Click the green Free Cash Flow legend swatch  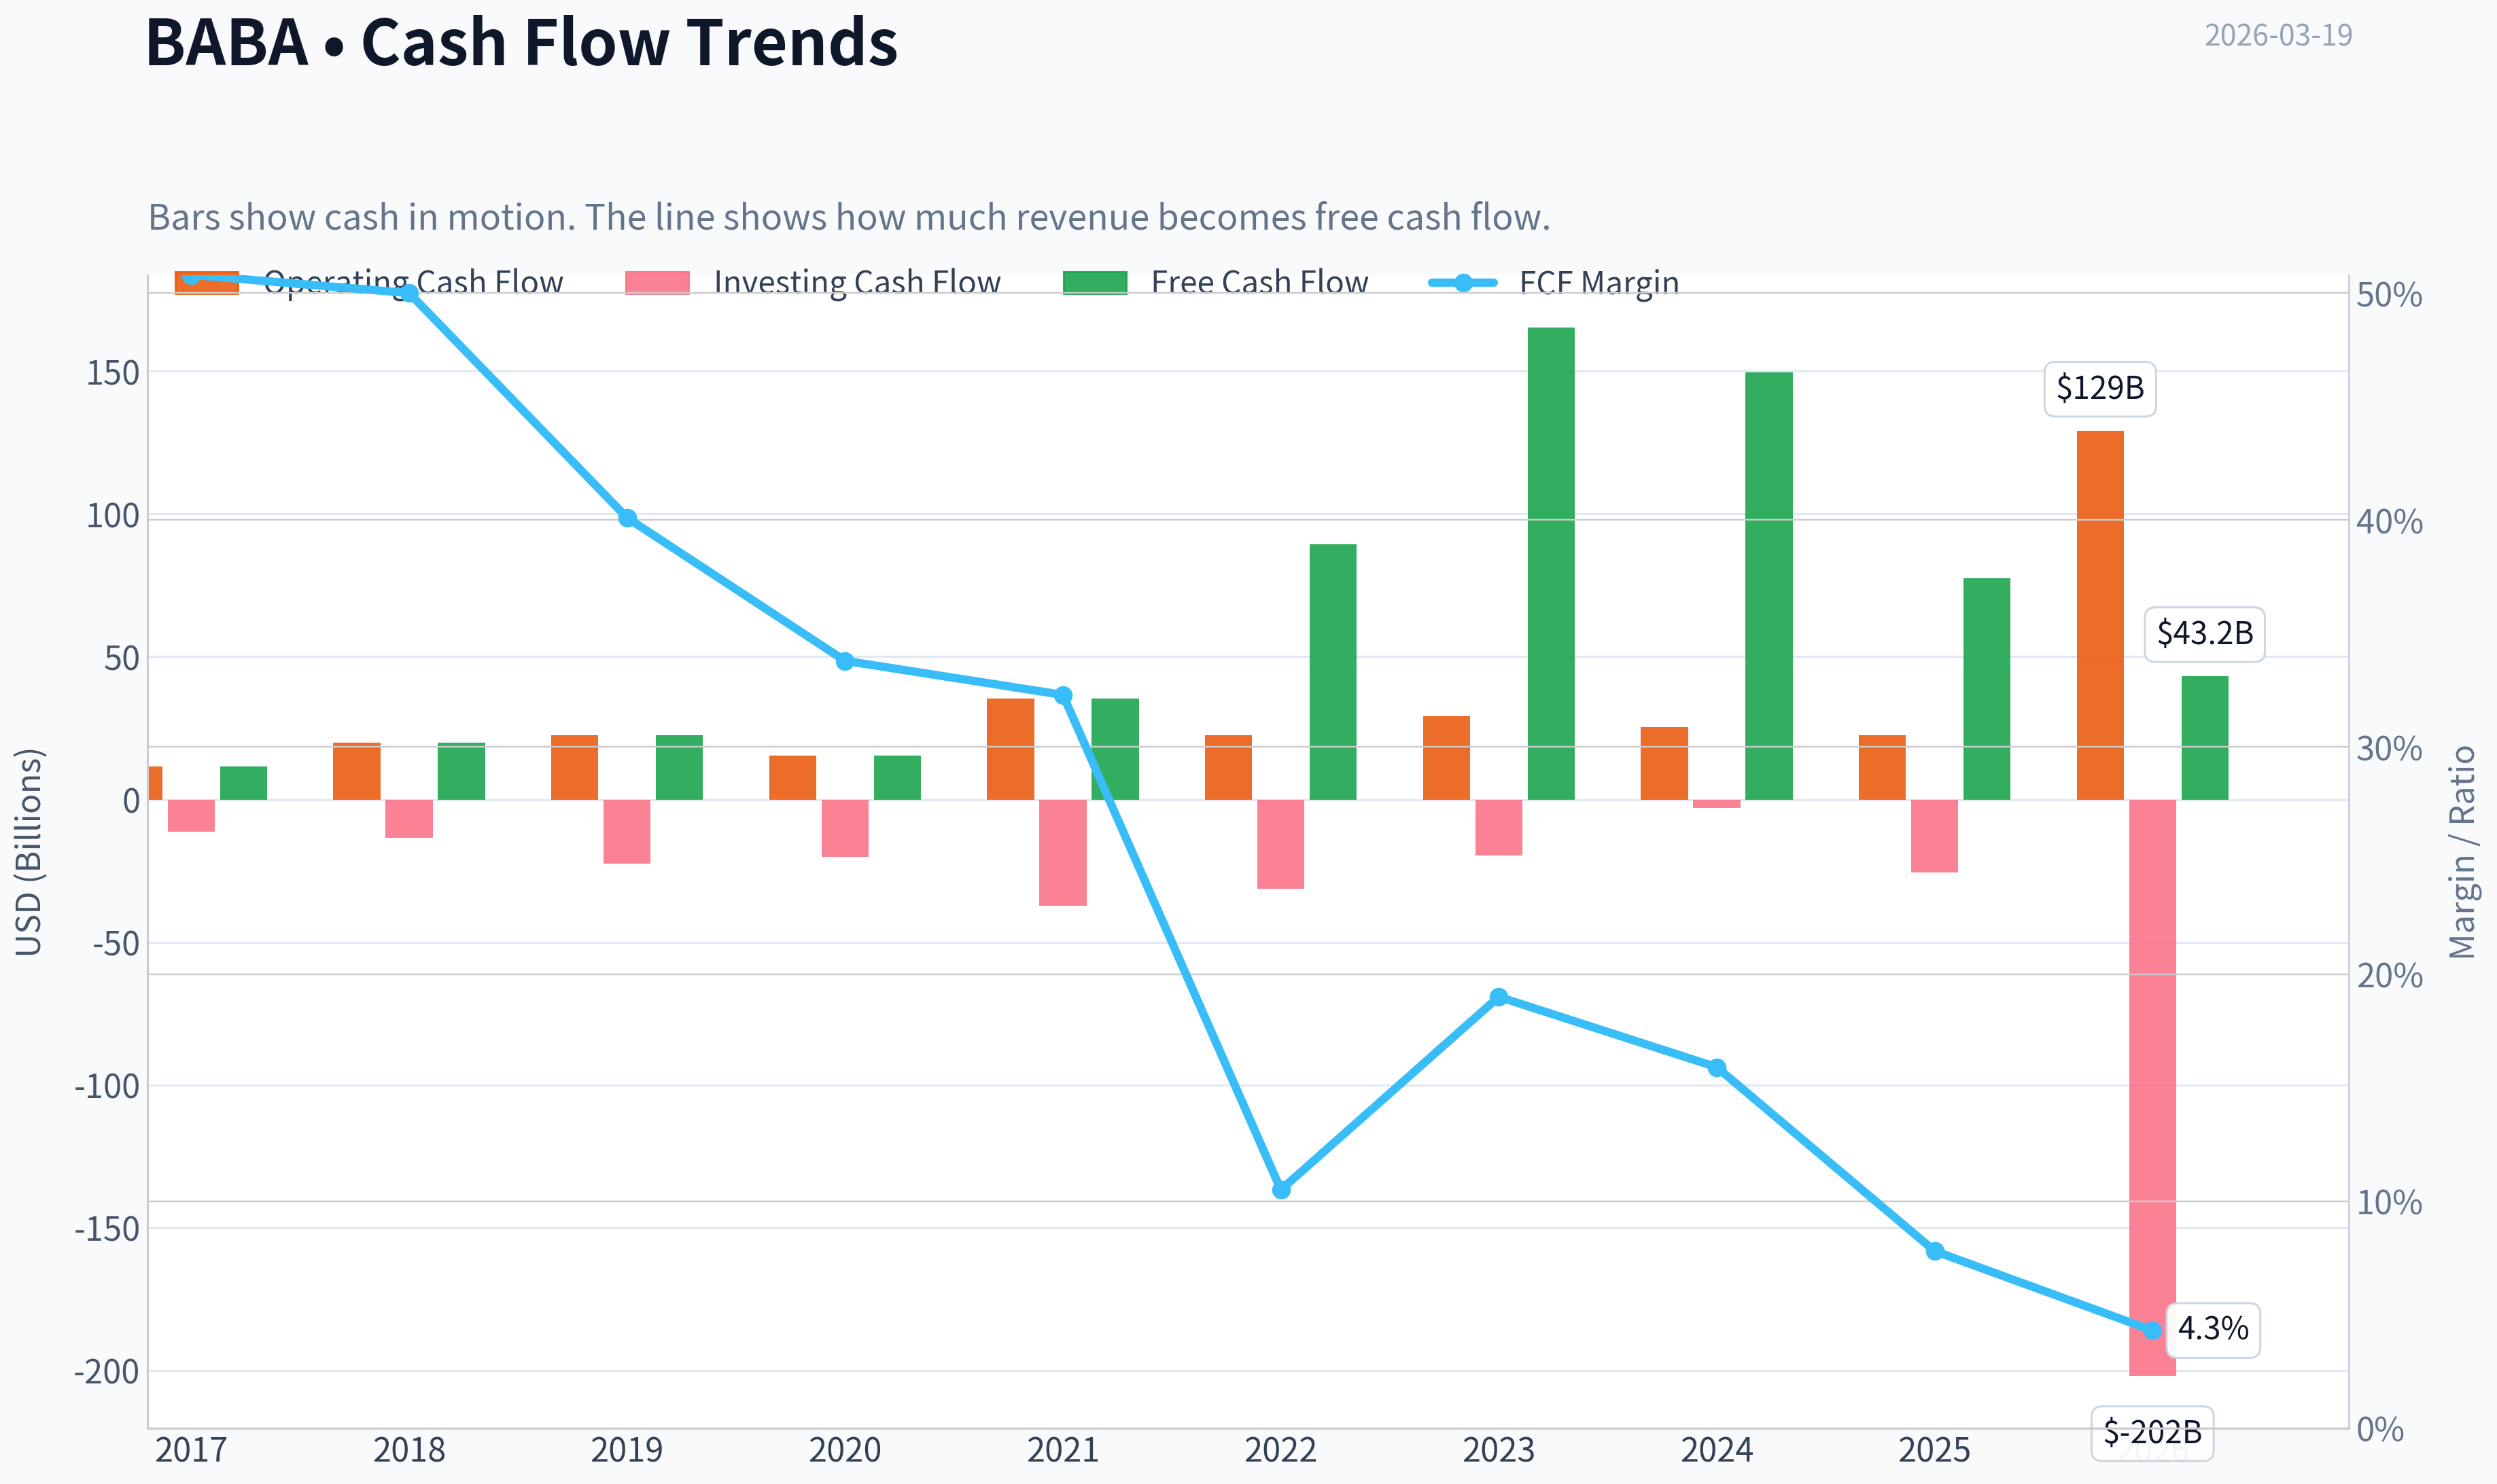[1095, 283]
